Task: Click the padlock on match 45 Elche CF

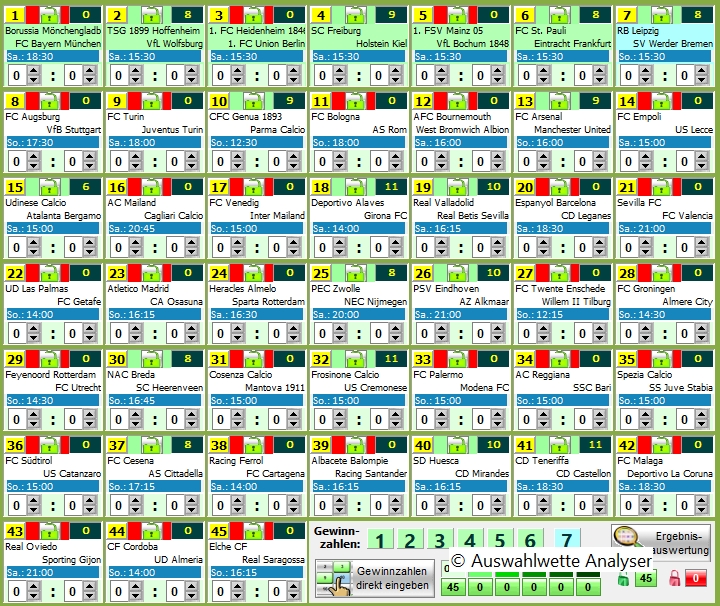Action: click(x=253, y=532)
